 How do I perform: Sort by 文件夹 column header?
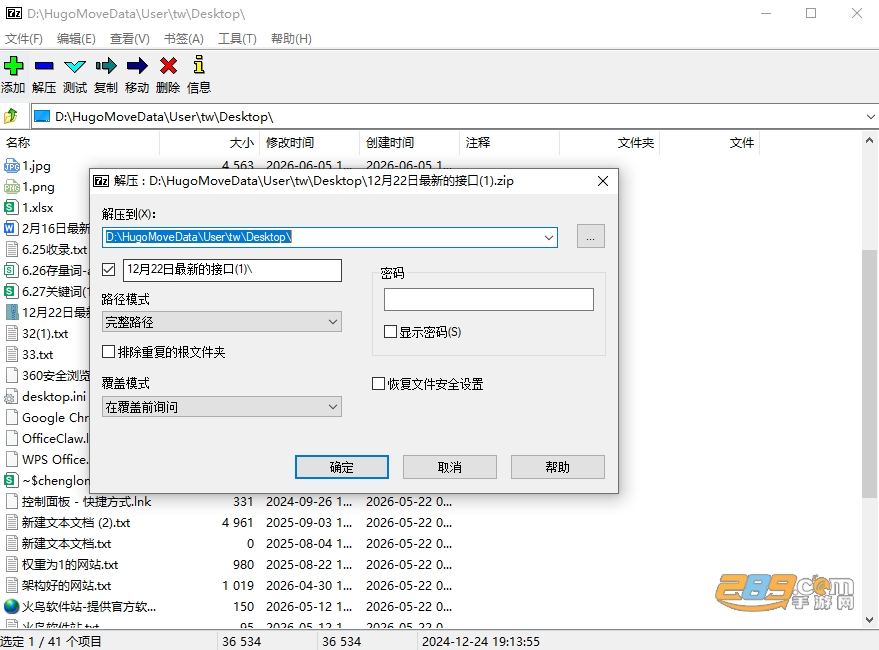coord(610,142)
